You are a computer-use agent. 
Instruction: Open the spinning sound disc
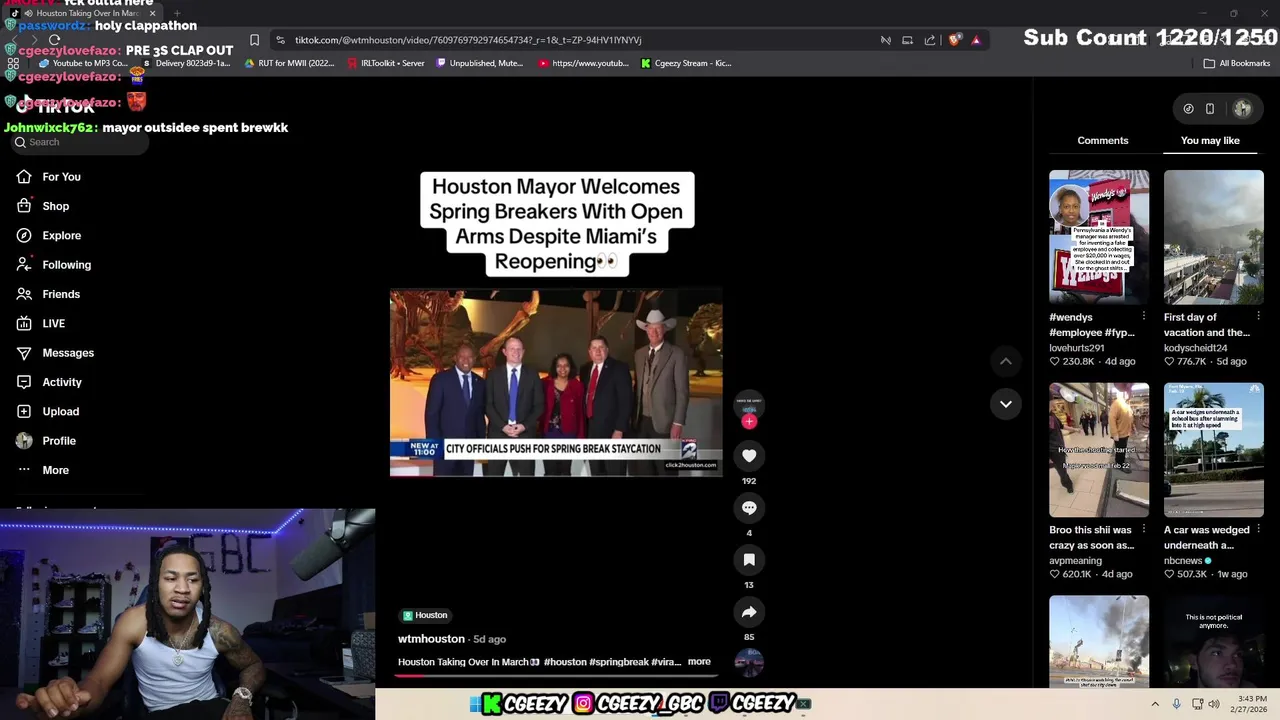pos(749,662)
